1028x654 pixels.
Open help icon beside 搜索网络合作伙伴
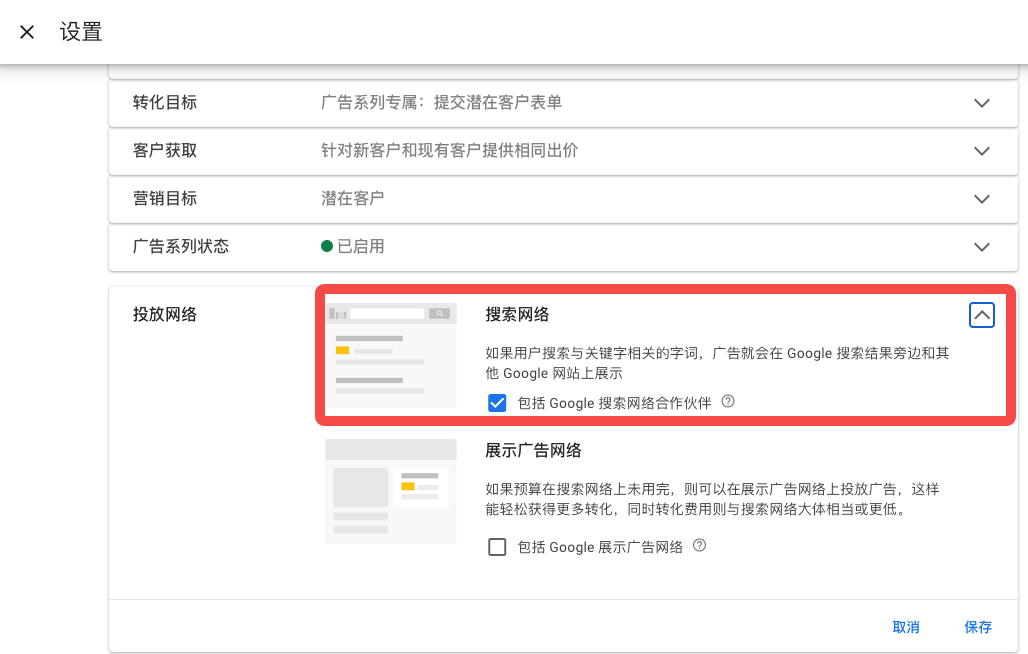tap(728, 402)
